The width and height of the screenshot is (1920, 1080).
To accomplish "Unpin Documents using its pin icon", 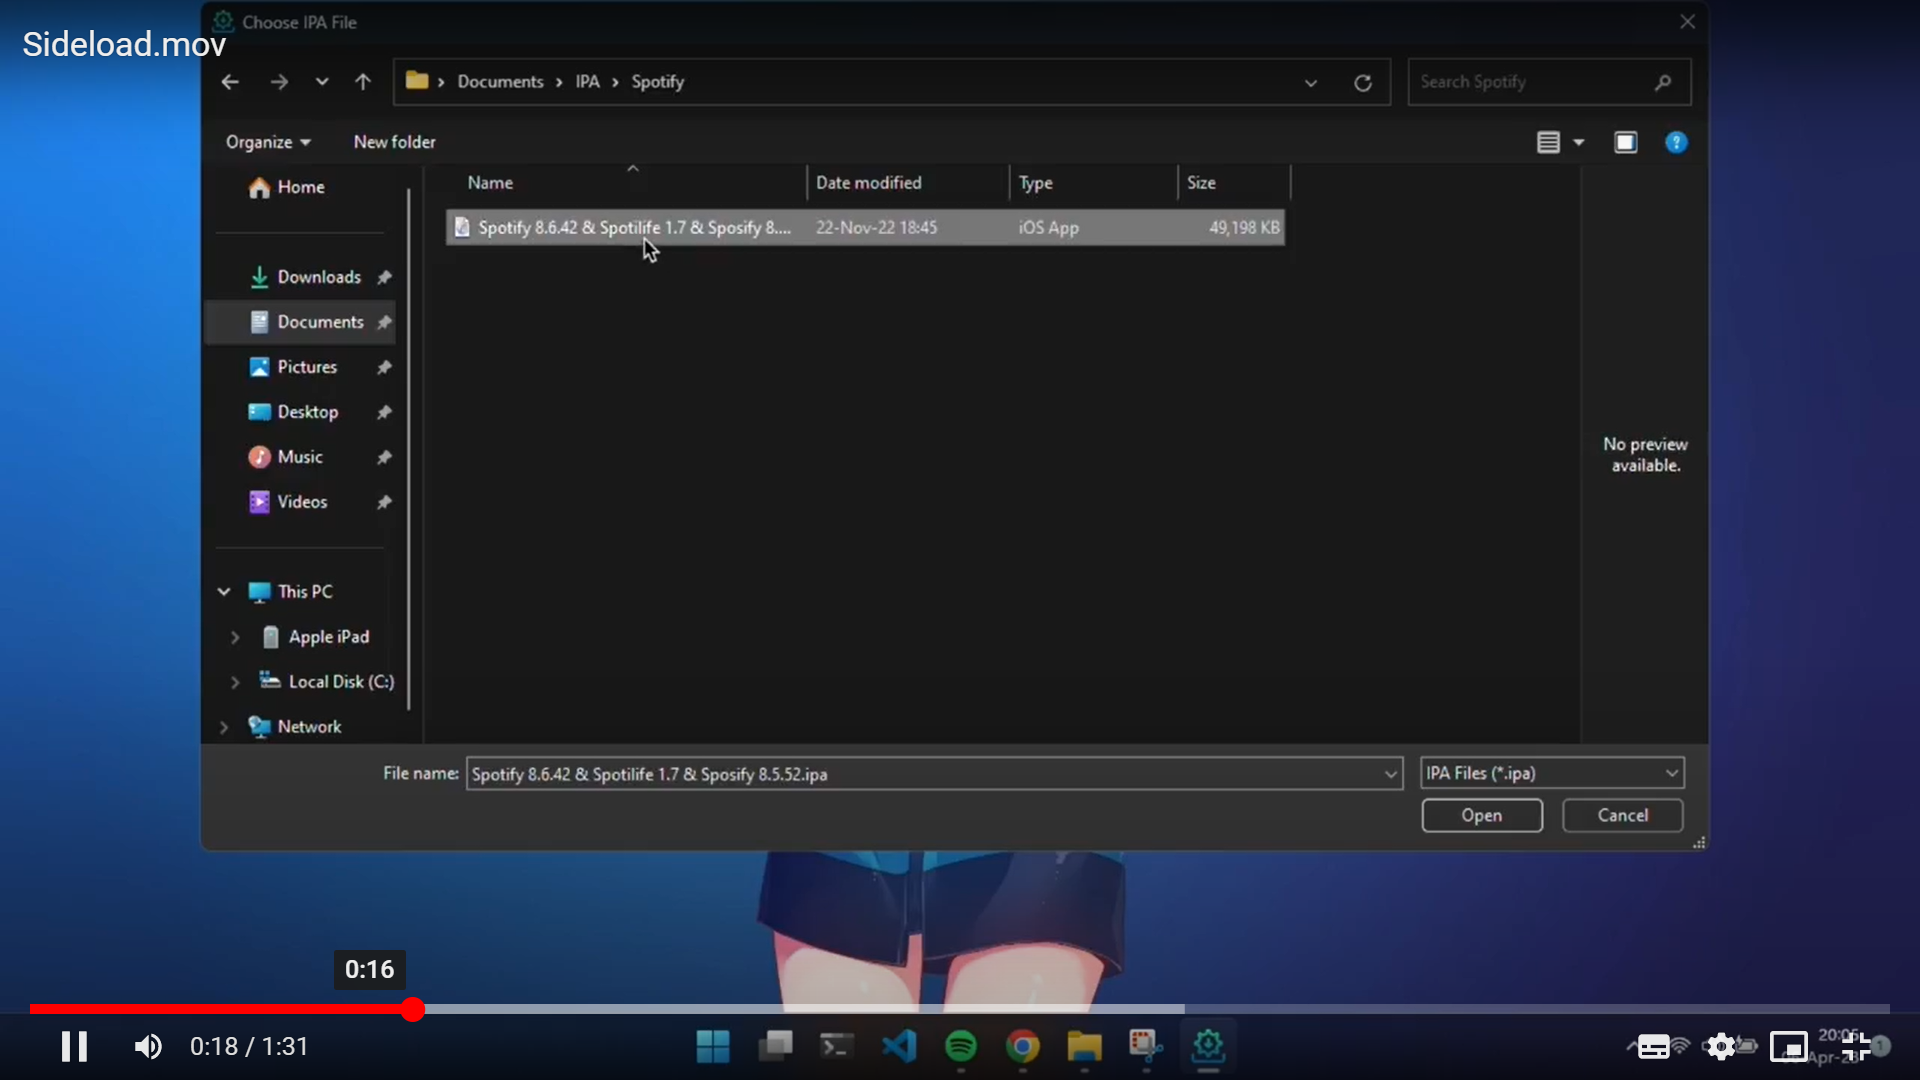I will [x=384, y=322].
